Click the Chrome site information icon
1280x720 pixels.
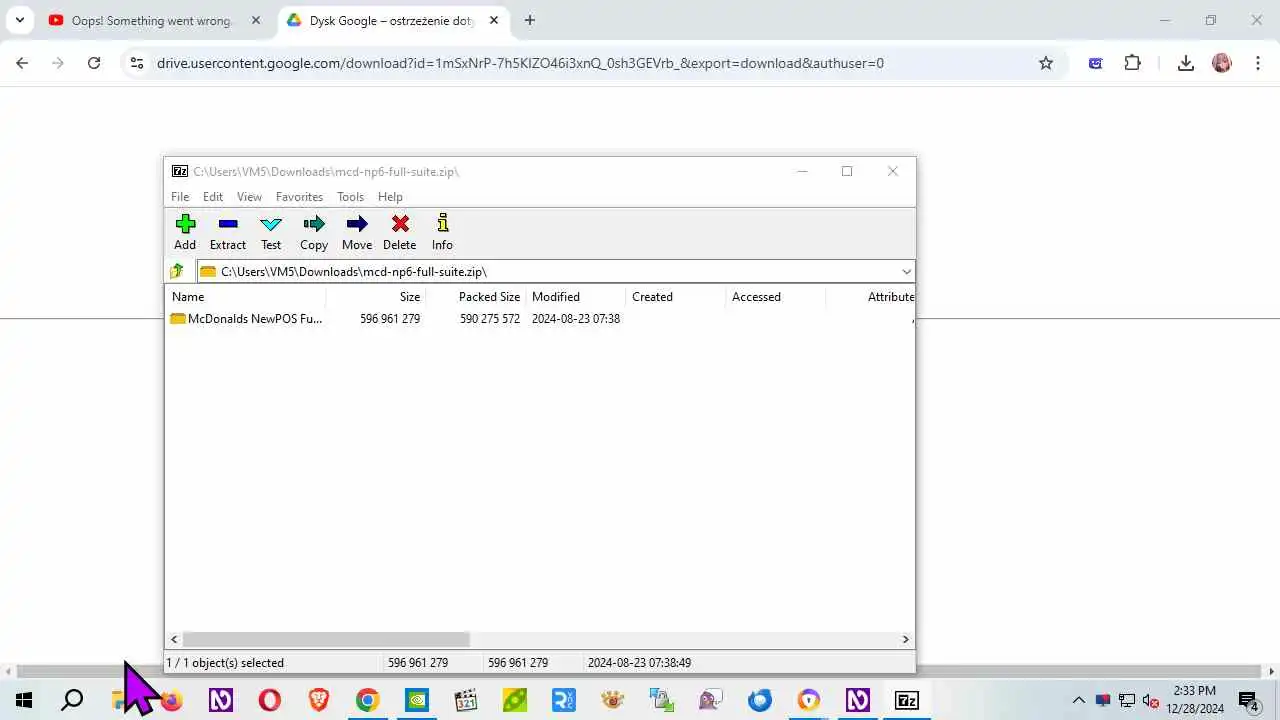pos(137,63)
